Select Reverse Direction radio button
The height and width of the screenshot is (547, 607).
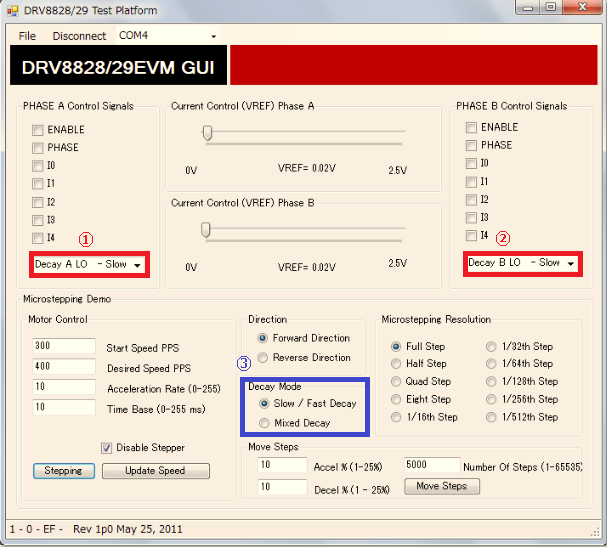pos(262,357)
